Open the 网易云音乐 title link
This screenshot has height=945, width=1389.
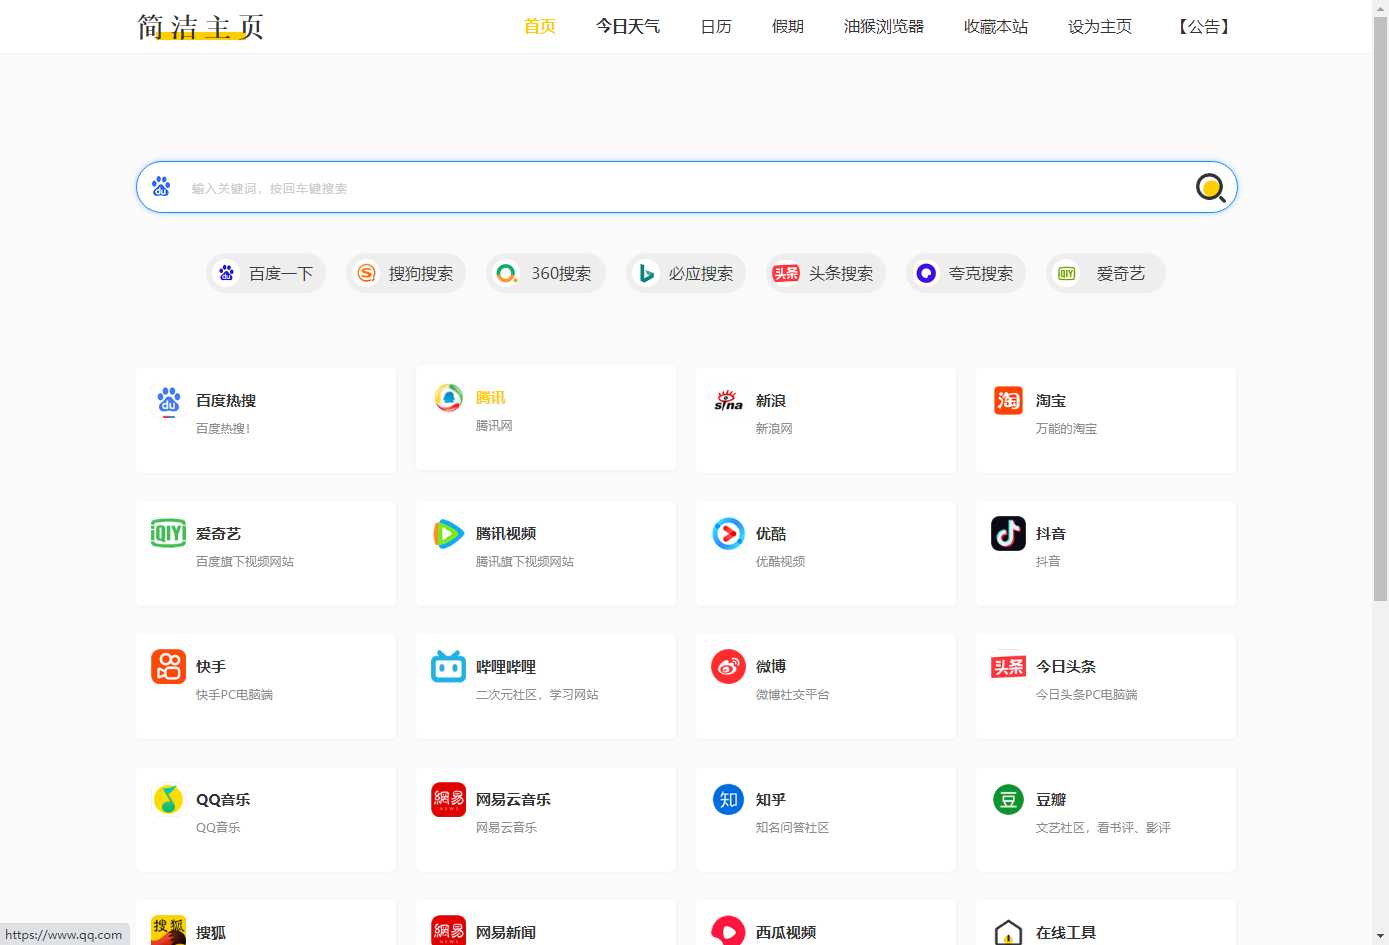coord(513,799)
